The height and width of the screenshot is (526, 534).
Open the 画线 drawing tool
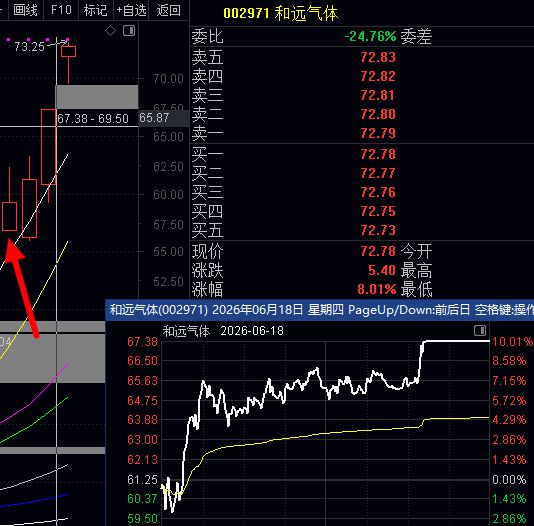pos(25,10)
